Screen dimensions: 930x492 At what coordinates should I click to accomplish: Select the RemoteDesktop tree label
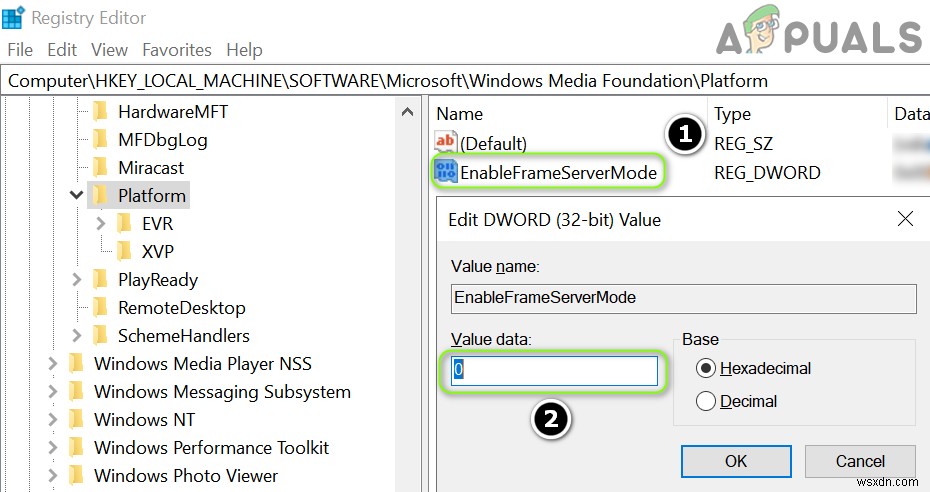coord(181,308)
